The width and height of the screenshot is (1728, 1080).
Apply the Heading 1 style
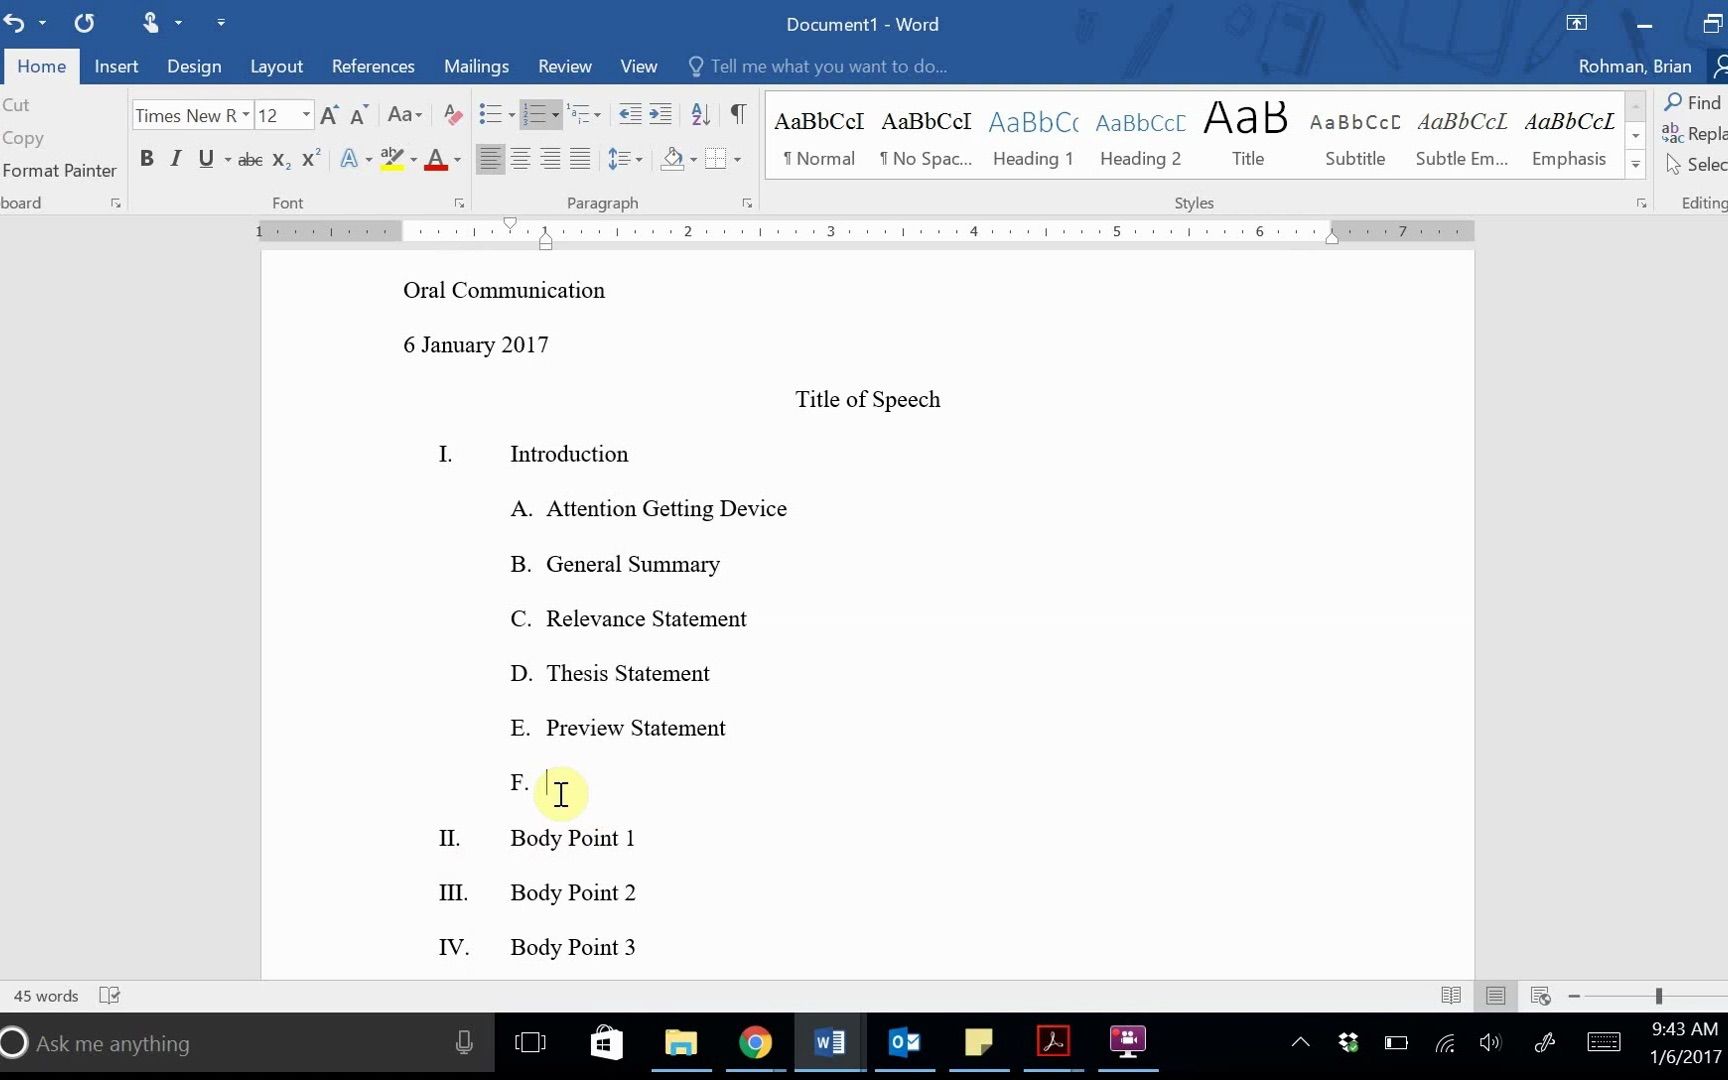coord(1033,137)
